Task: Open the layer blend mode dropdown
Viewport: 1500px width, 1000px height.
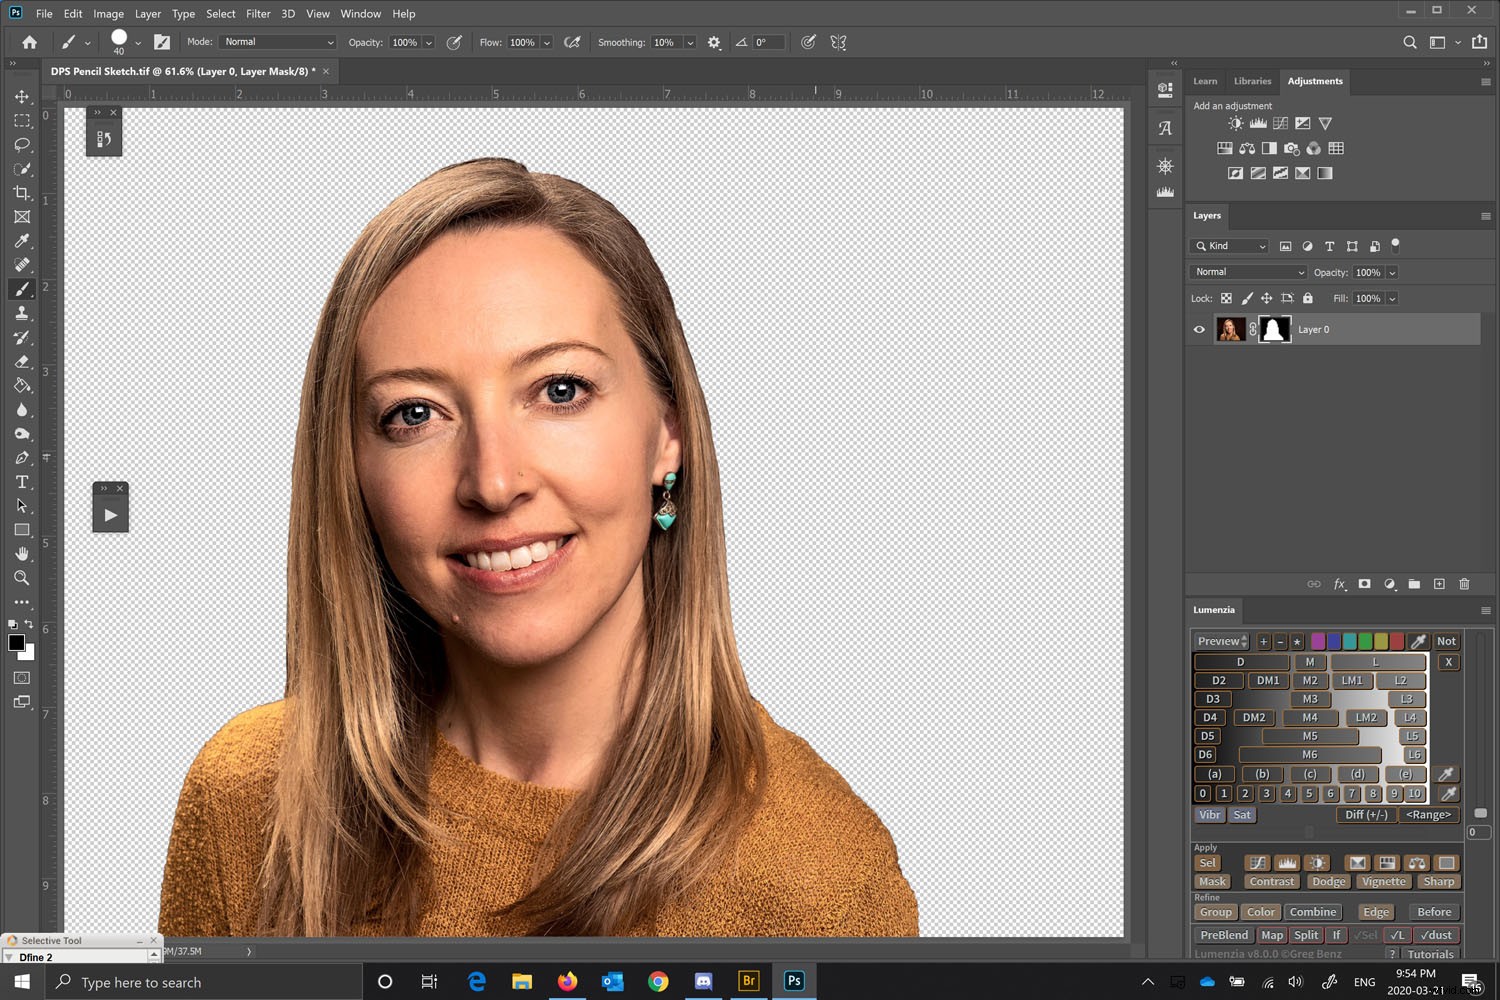Action: [x=1247, y=272]
